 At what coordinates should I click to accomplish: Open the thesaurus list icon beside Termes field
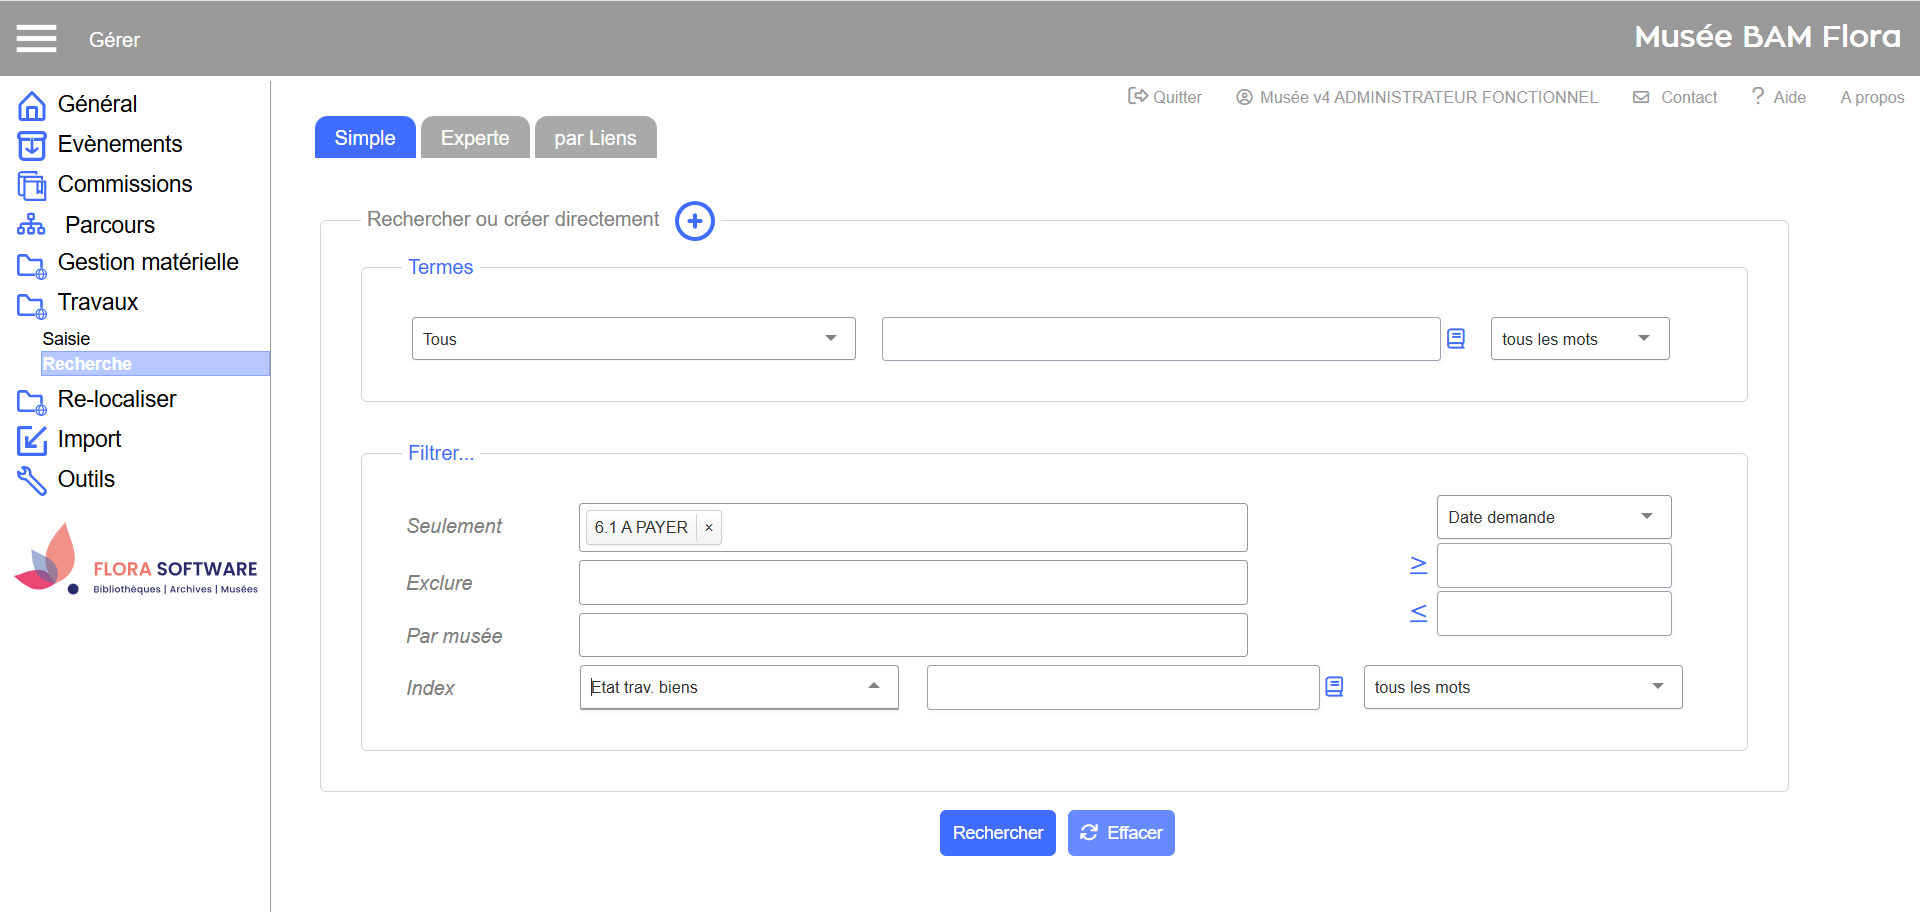pyautogui.click(x=1456, y=339)
